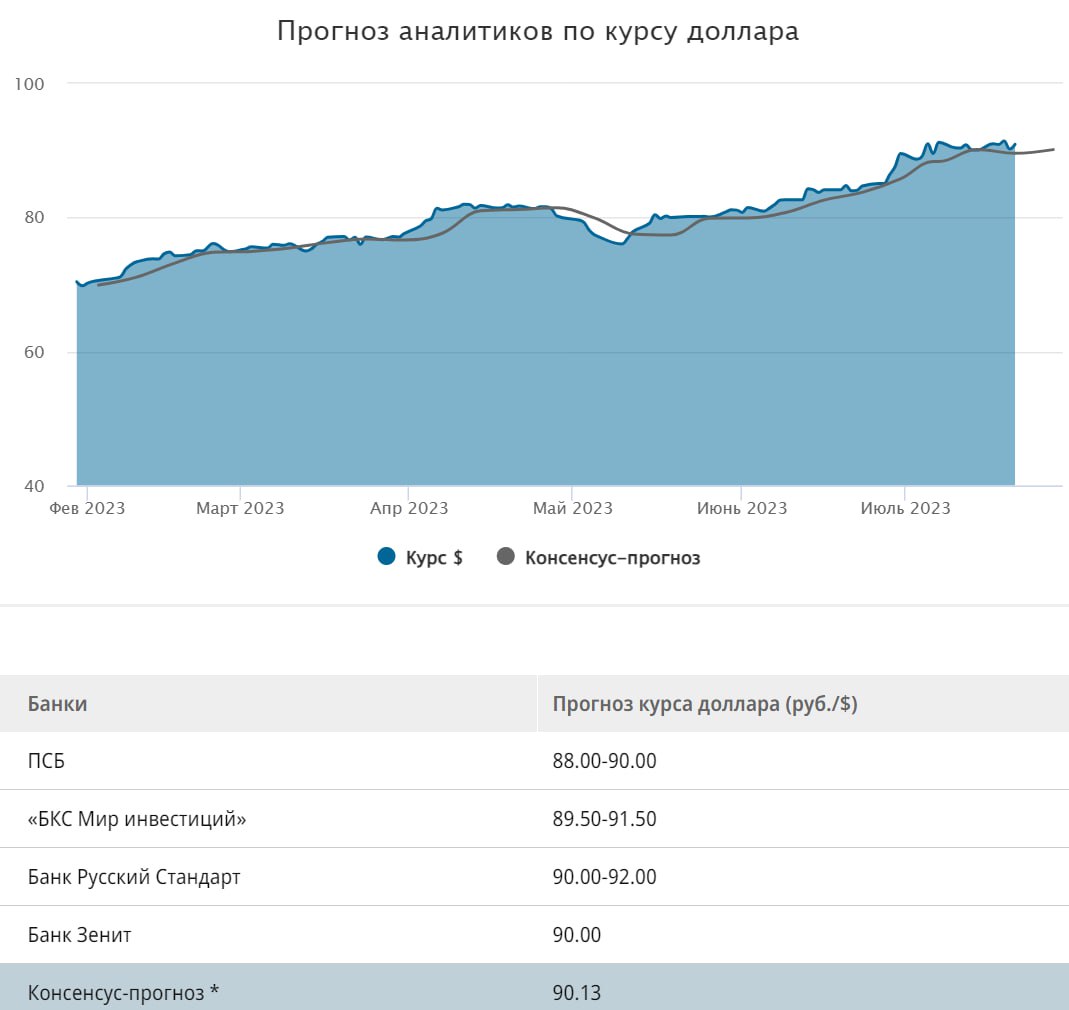1069x1010 pixels.
Task: Click the 88.00-90.00 forecast value for ПСБ
Action: (x=604, y=761)
